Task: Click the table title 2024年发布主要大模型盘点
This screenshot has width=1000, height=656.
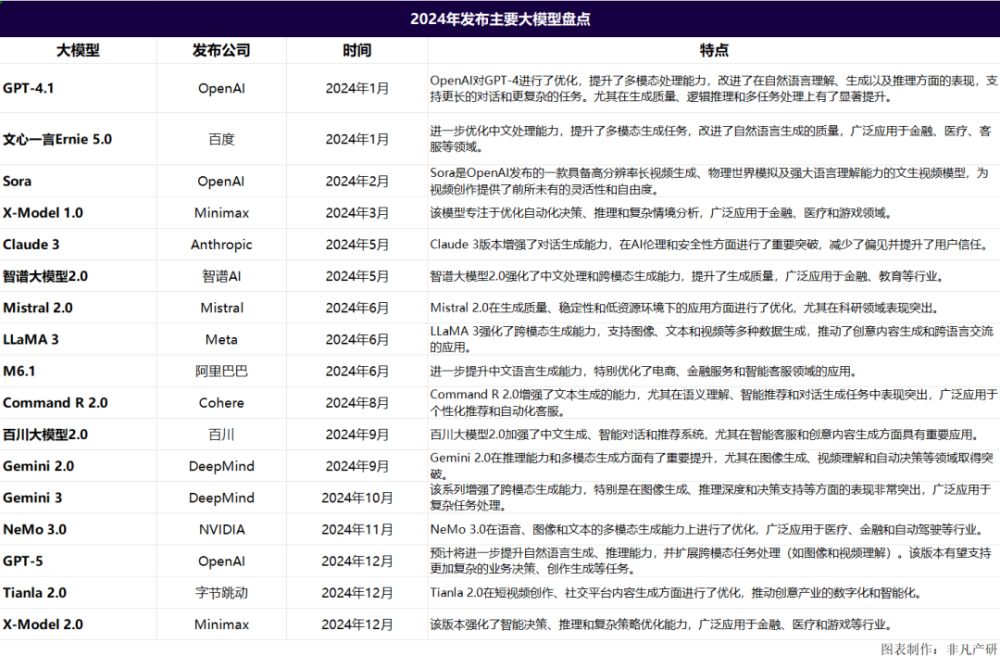Action: tap(500, 19)
